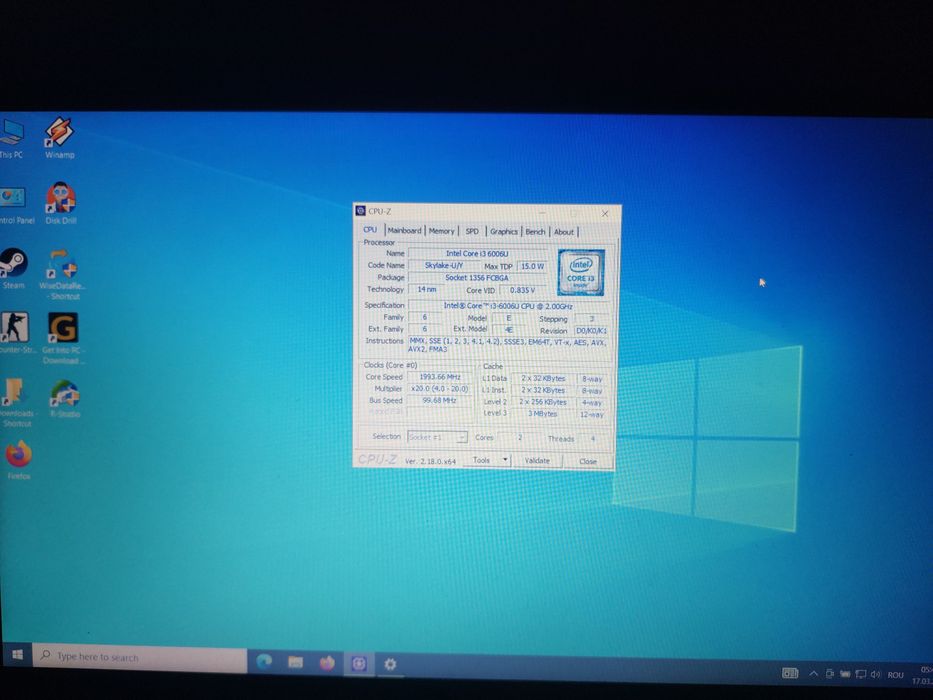Select the CPU-Z taskbar button
The height and width of the screenshot is (700, 933).
click(359, 663)
